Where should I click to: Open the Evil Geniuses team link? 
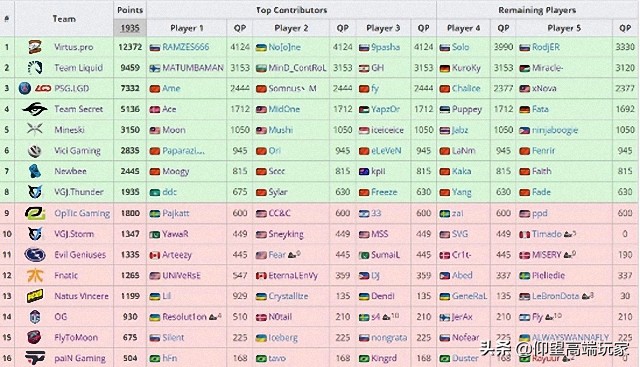(x=80, y=255)
